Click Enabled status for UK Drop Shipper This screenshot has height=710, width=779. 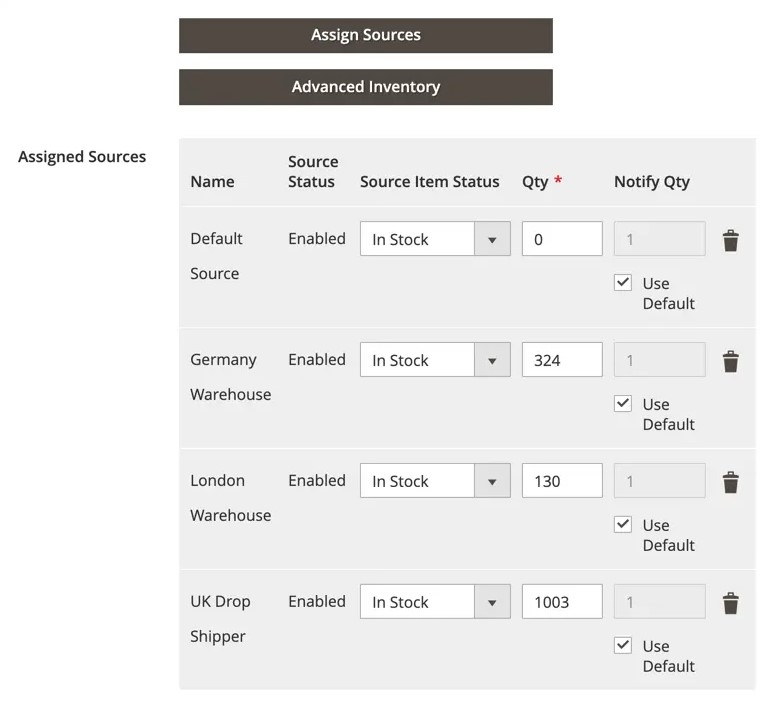tap(317, 602)
